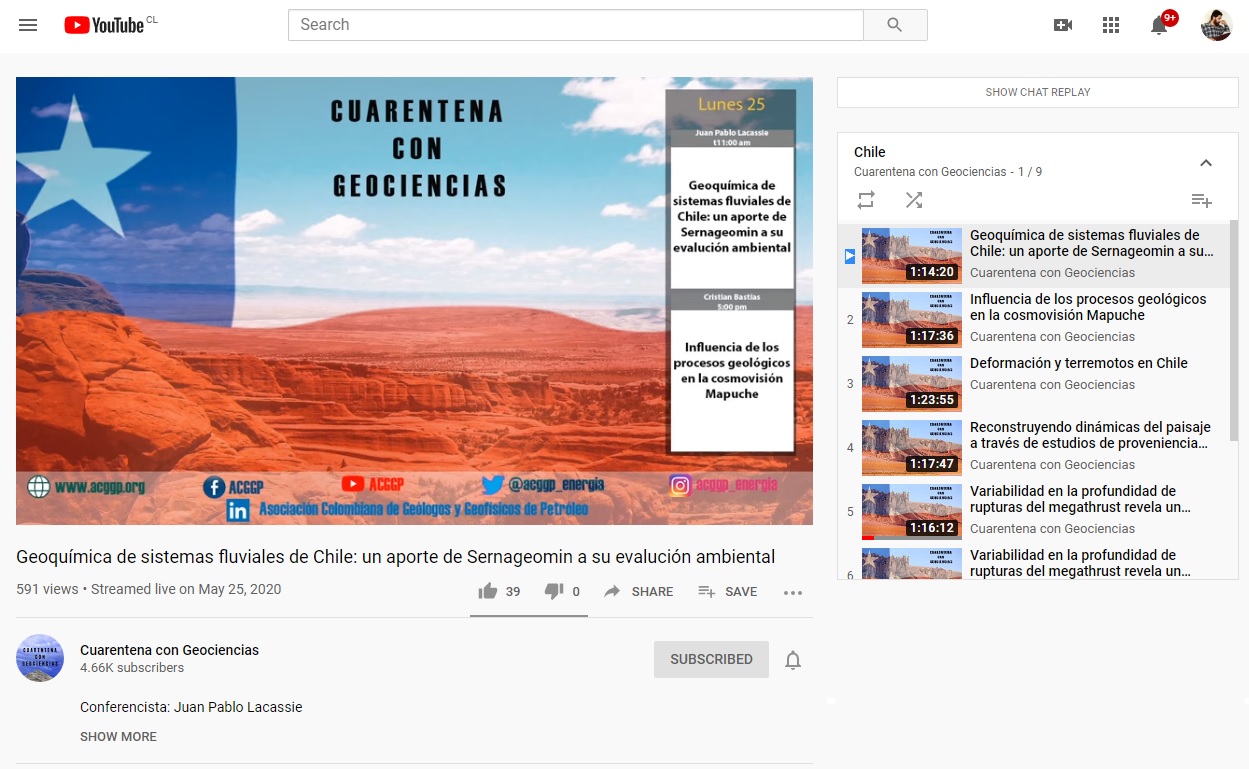Expand description with Show More
The width and height of the screenshot is (1249, 769).
click(x=118, y=737)
